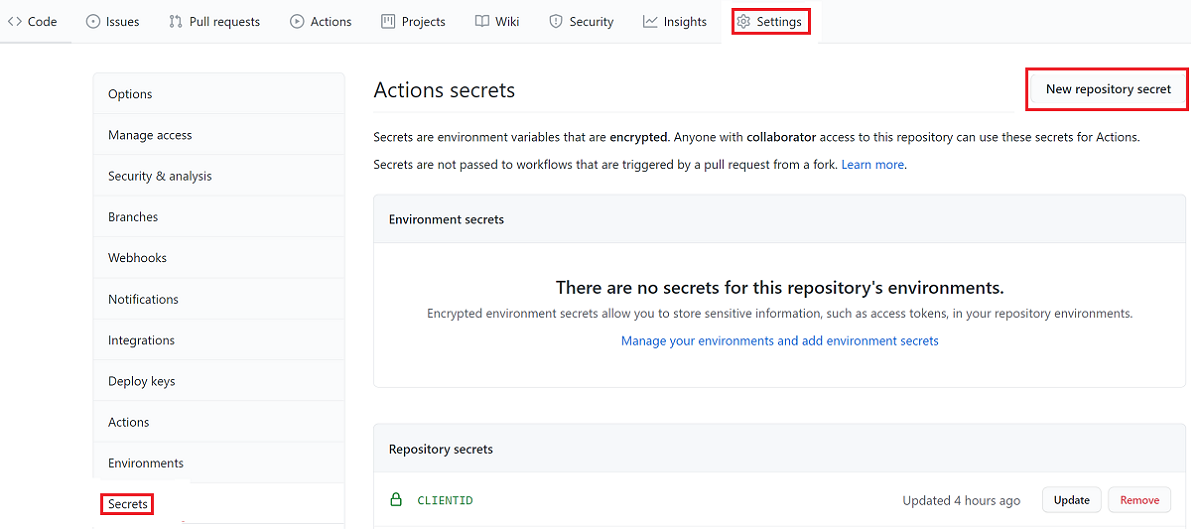Click the Issues circle icon
The image size is (1200, 529).
tap(93, 21)
